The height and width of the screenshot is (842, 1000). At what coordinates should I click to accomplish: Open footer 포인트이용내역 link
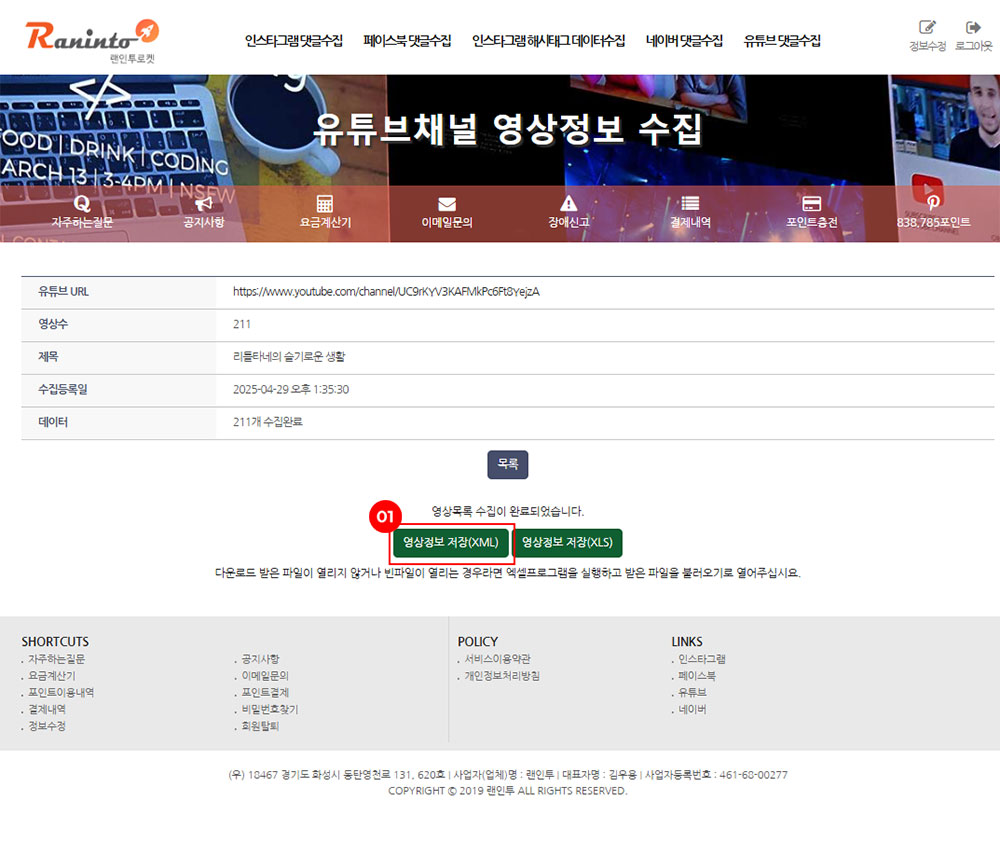61,692
